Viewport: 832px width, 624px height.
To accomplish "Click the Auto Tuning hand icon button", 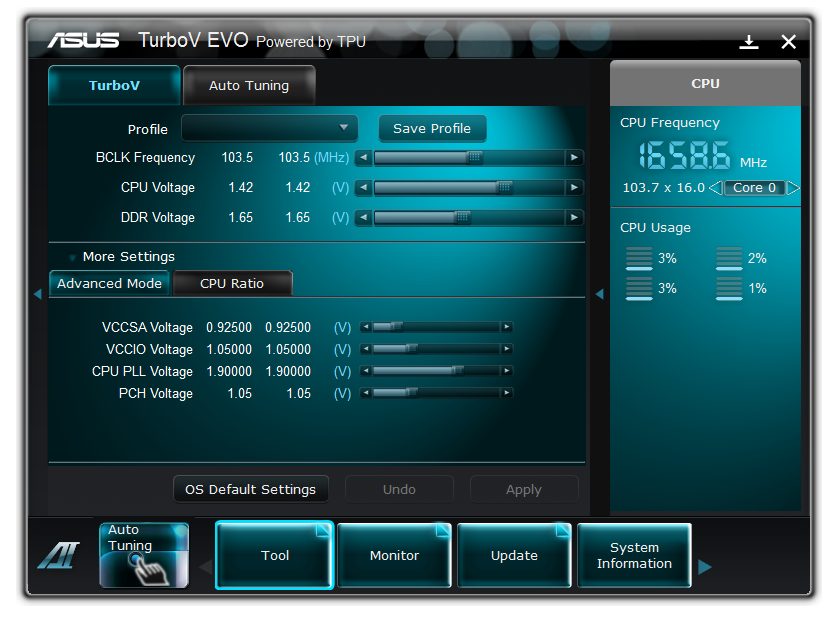I will coord(144,555).
